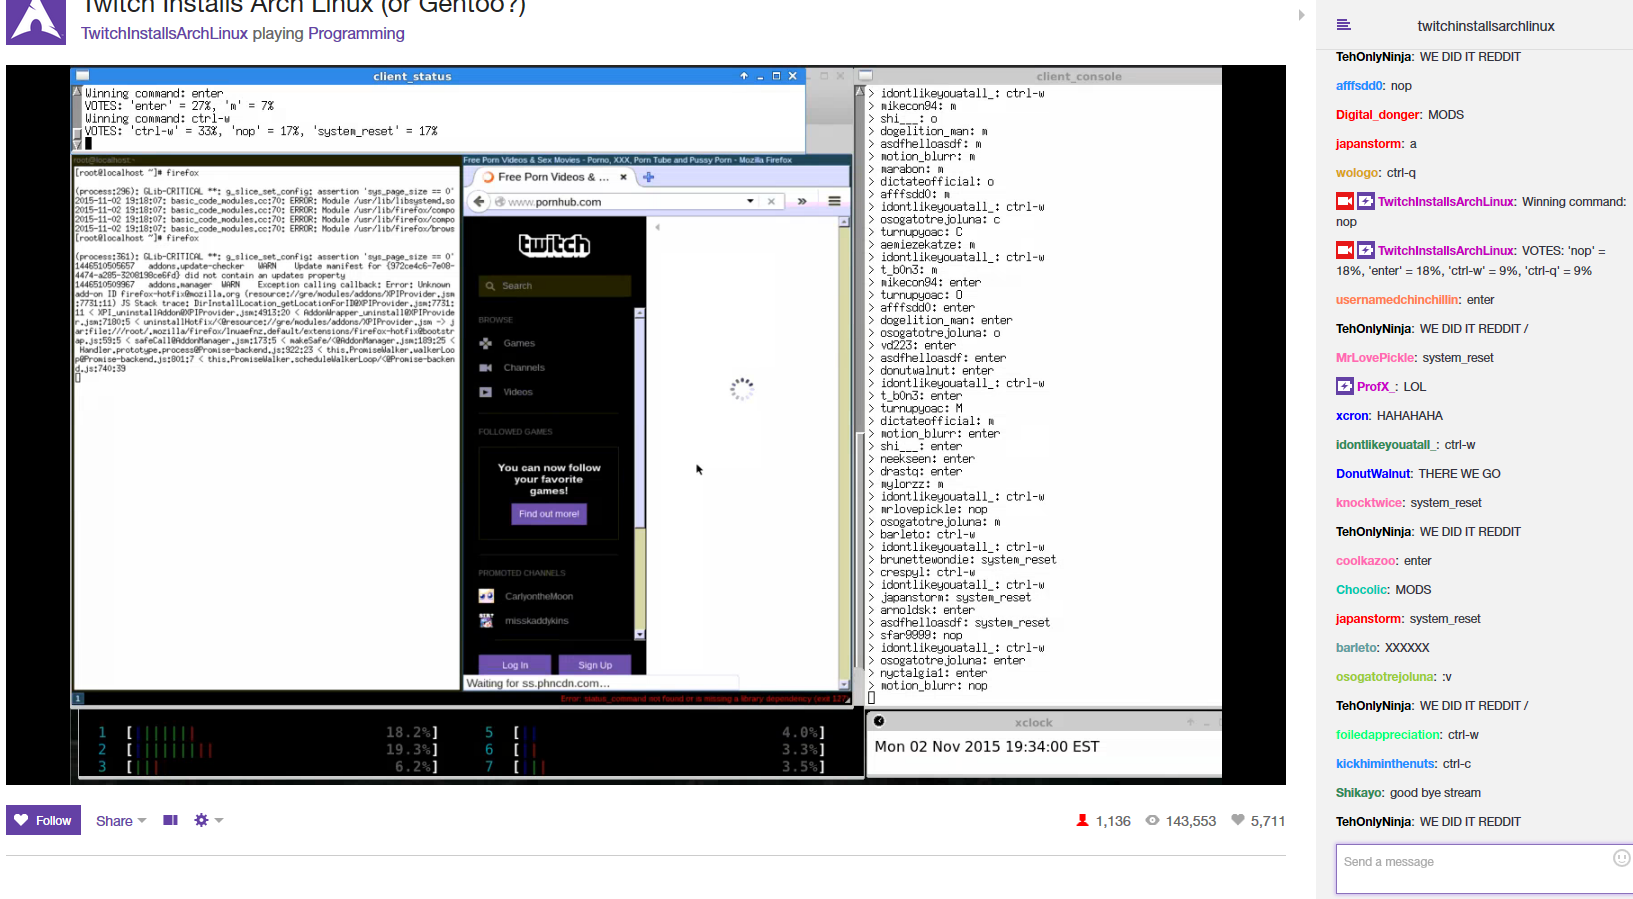The height and width of the screenshot is (899, 1633).
Task: Toggle theater mode icon below the player
Action: tap(170, 820)
